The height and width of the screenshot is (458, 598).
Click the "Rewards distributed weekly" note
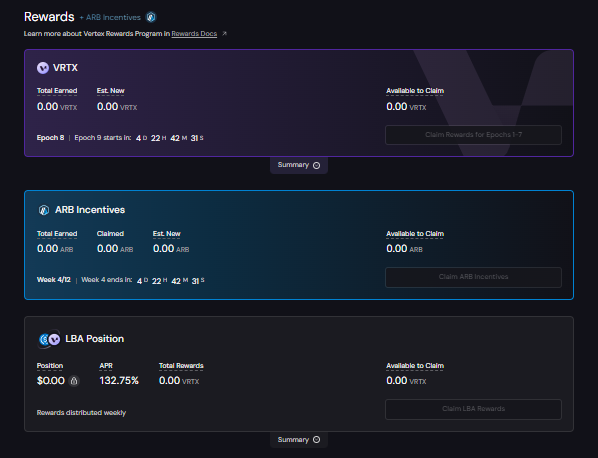[x=81, y=413]
